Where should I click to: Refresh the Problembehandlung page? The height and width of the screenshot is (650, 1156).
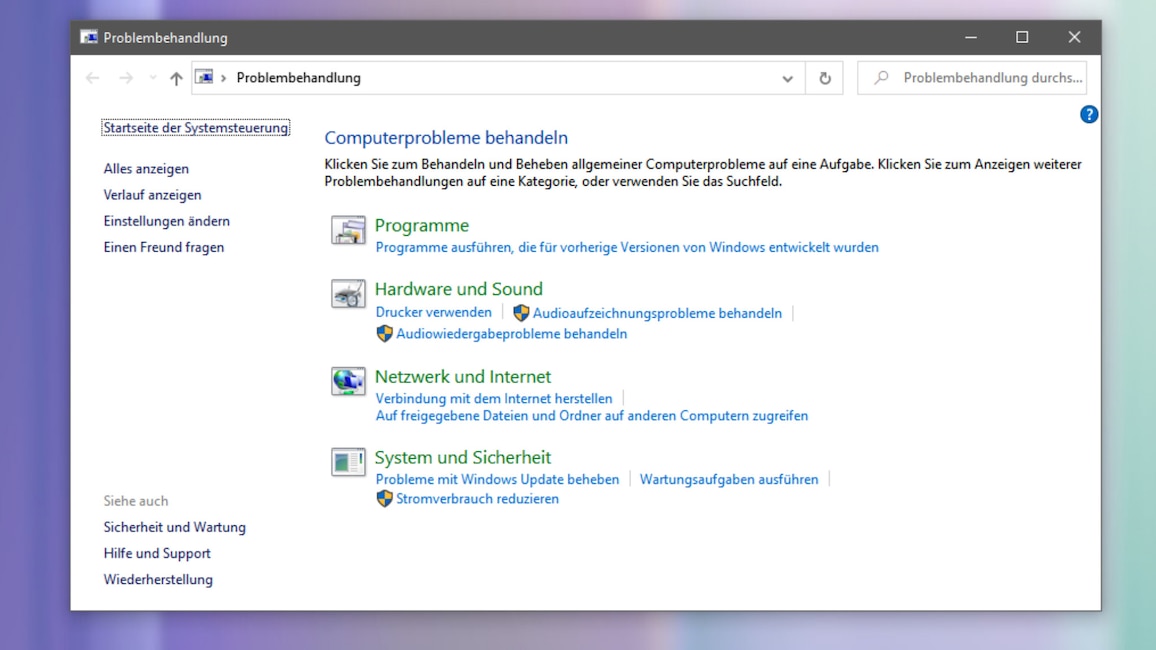pyautogui.click(x=825, y=78)
